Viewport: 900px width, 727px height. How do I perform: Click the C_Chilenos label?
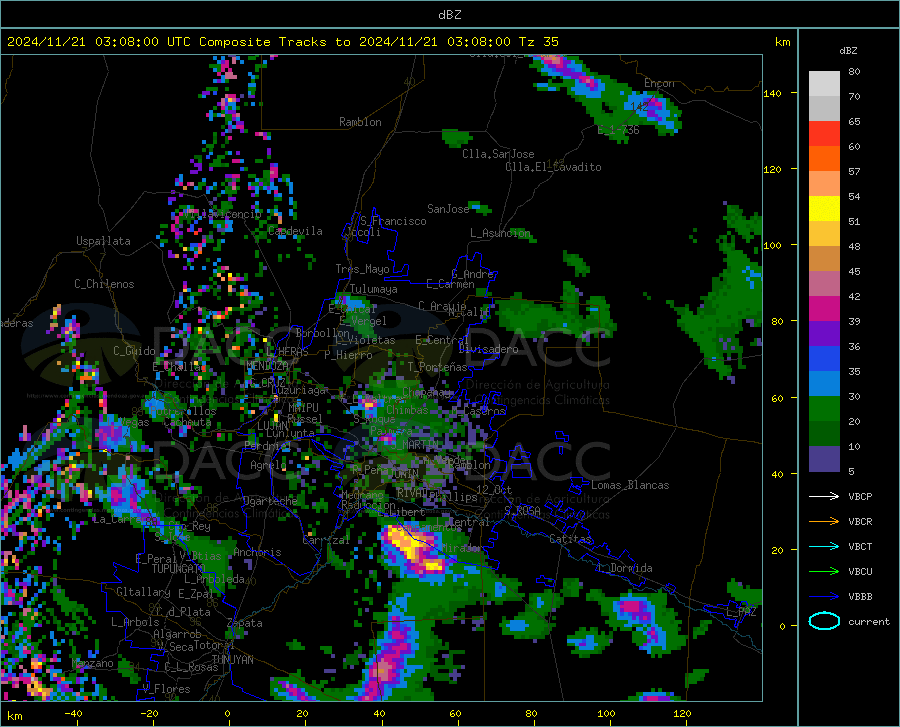104,284
